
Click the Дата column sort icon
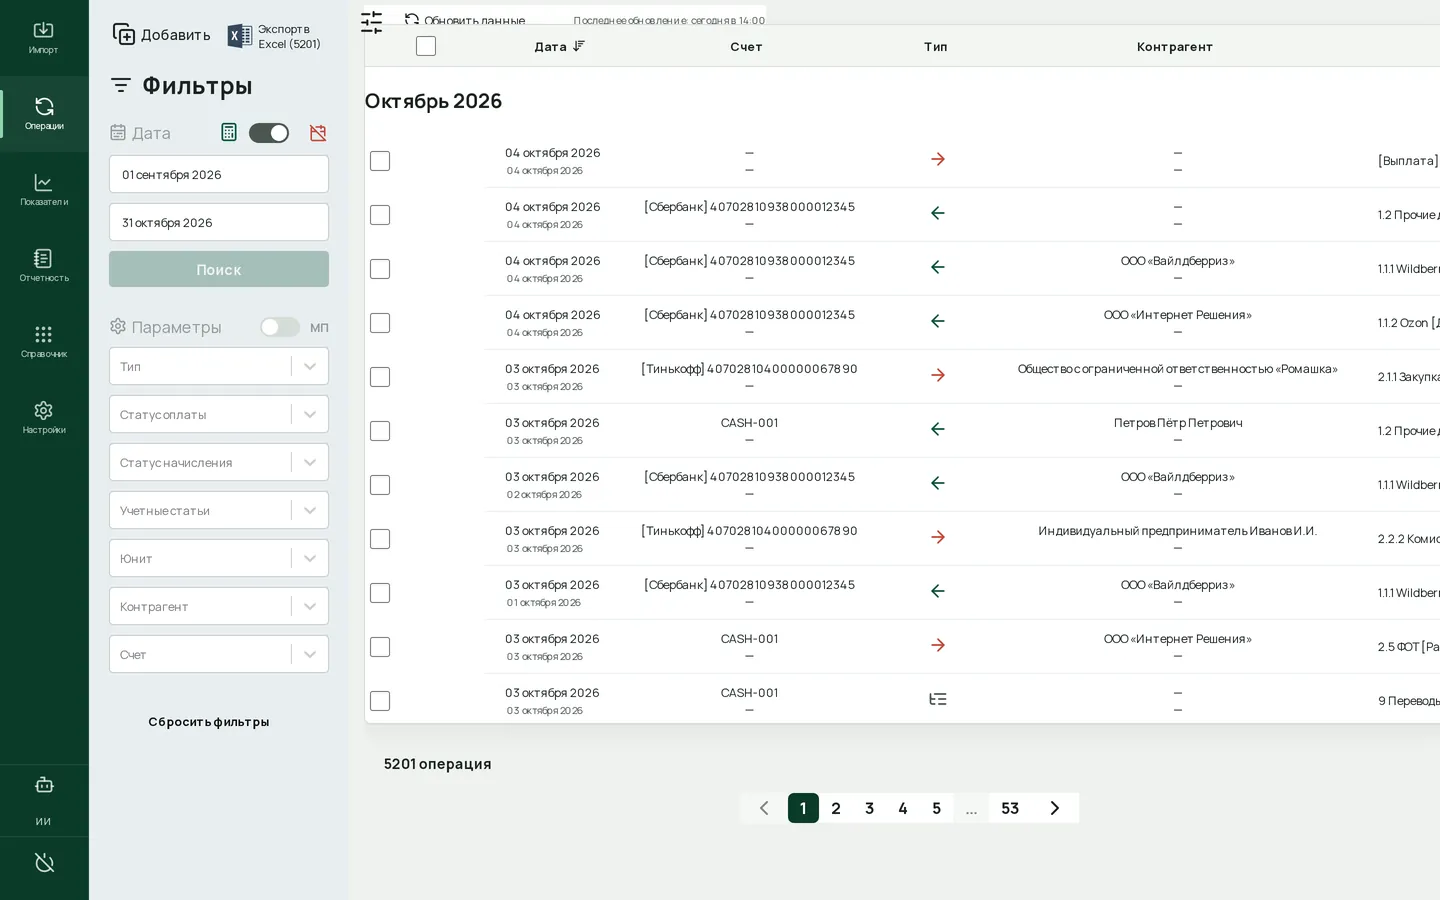[x=579, y=46]
